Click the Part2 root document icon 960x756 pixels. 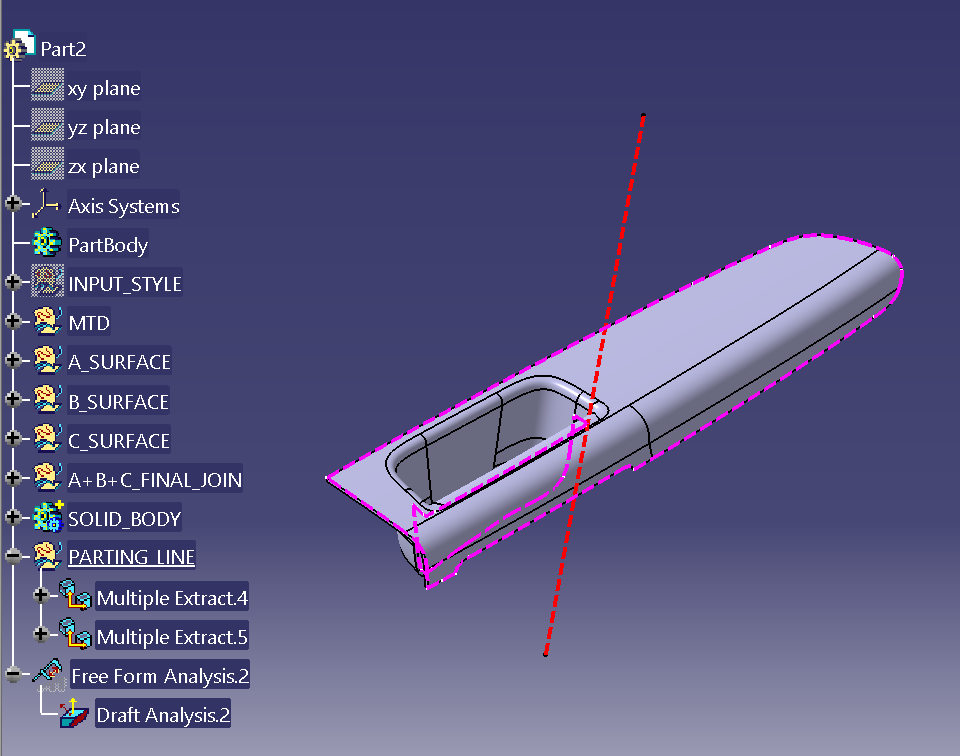click(x=20, y=45)
